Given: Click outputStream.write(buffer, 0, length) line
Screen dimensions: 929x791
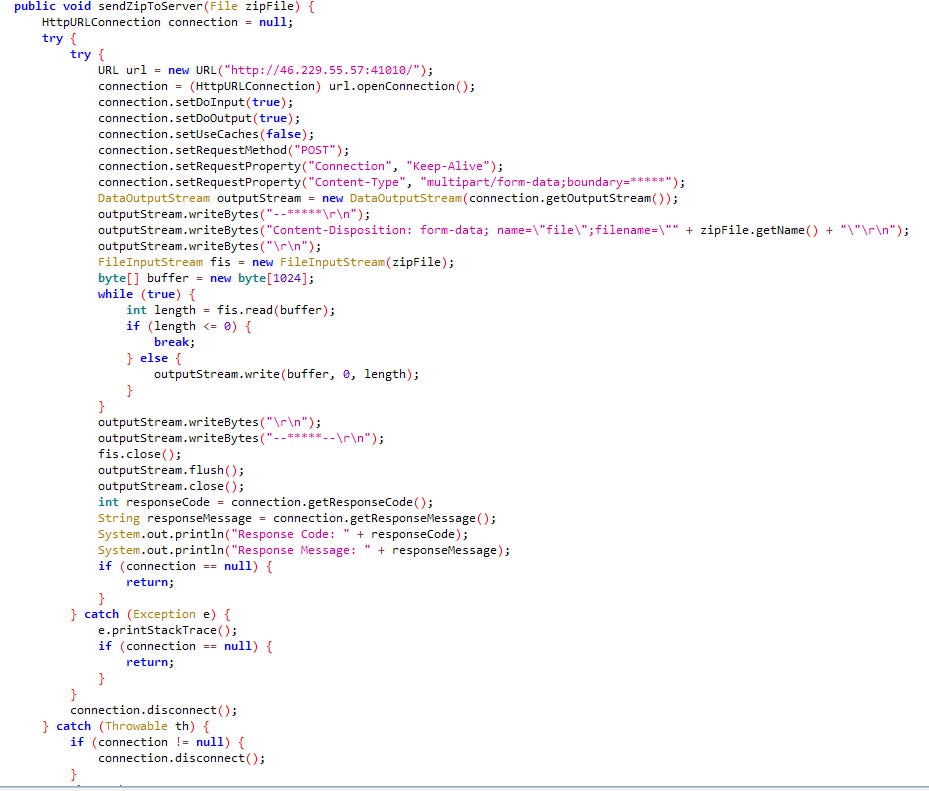Looking at the screenshot, I should coord(286,374).
